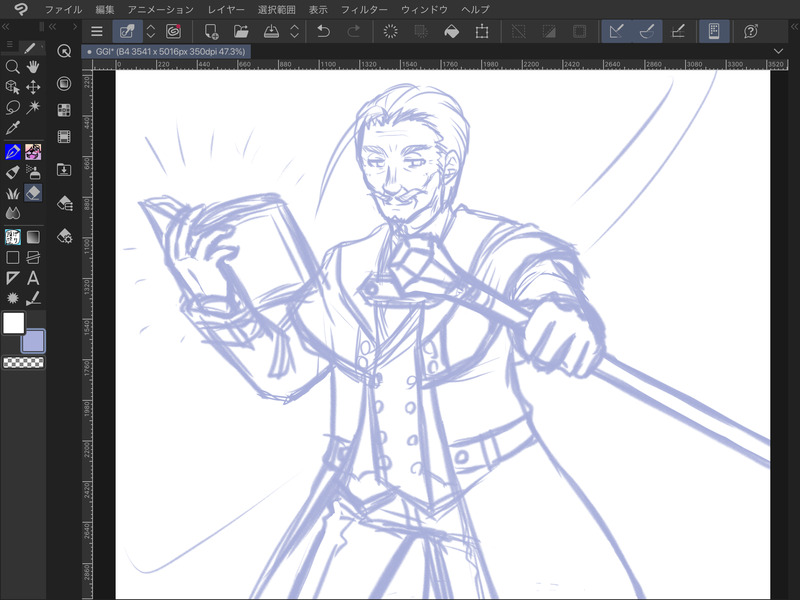800x600 pixels.
Task: Select the Balloon burst-shaped tool
Action: tap(12, 298)
